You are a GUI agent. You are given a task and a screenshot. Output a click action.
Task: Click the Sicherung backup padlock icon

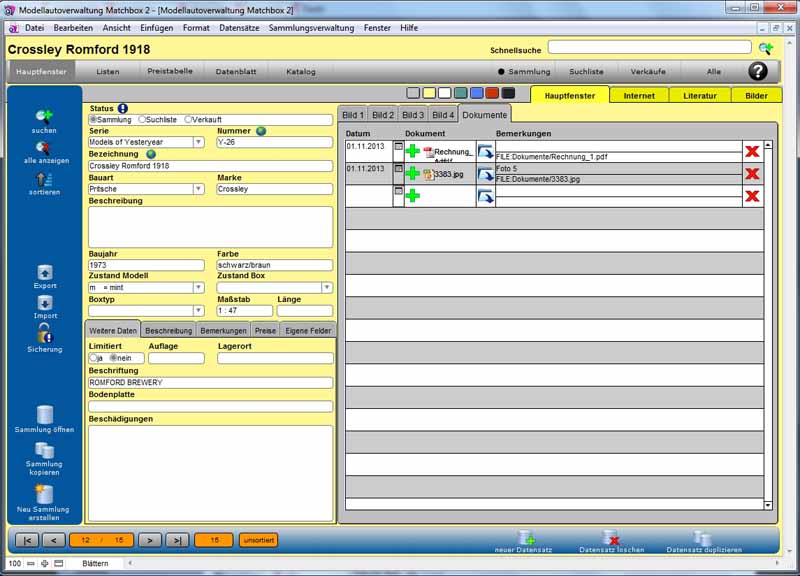pos(45,334)
